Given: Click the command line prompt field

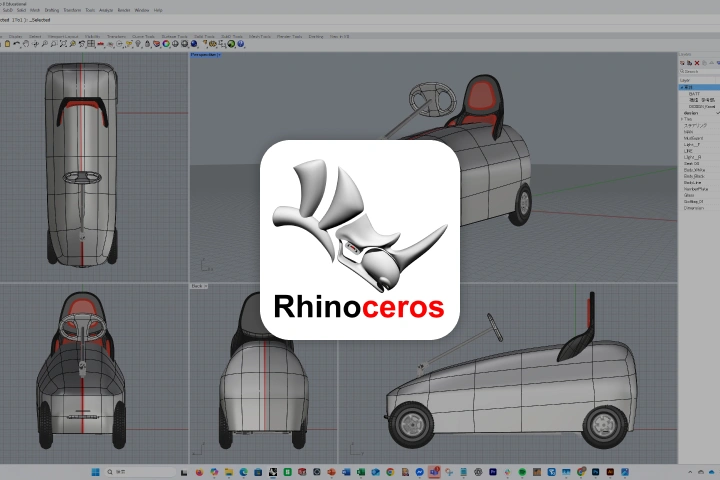Looking at the screenshot, I should [x=360, y=20].
